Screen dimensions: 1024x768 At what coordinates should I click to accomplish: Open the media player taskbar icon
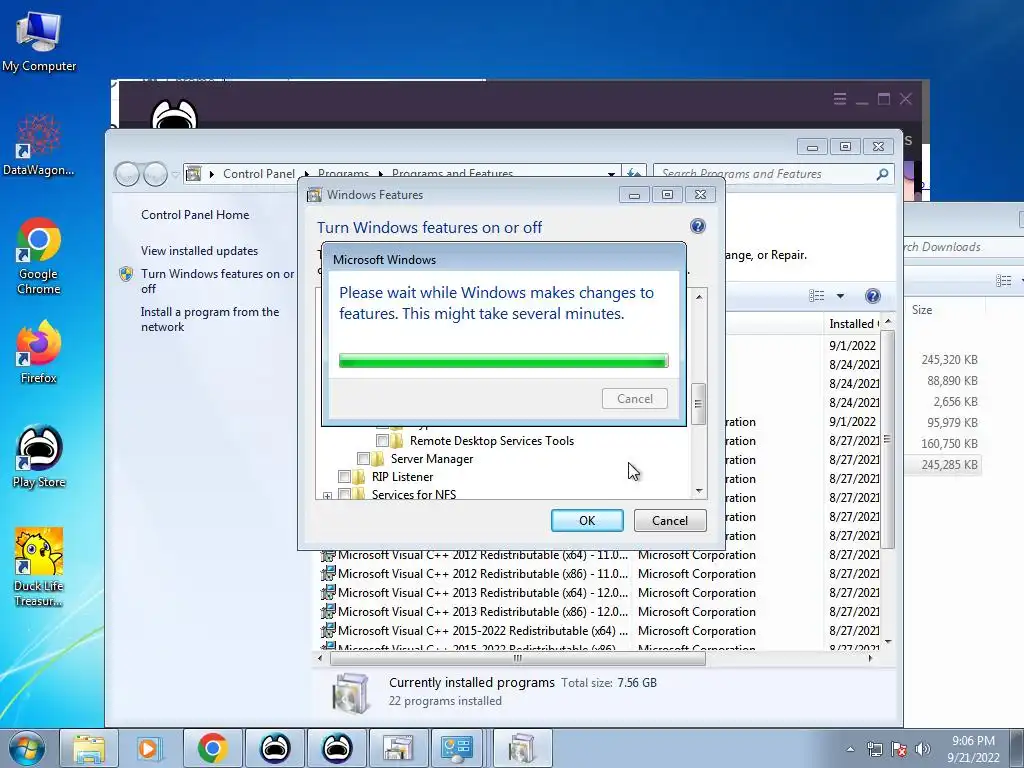tap(150, 748)
